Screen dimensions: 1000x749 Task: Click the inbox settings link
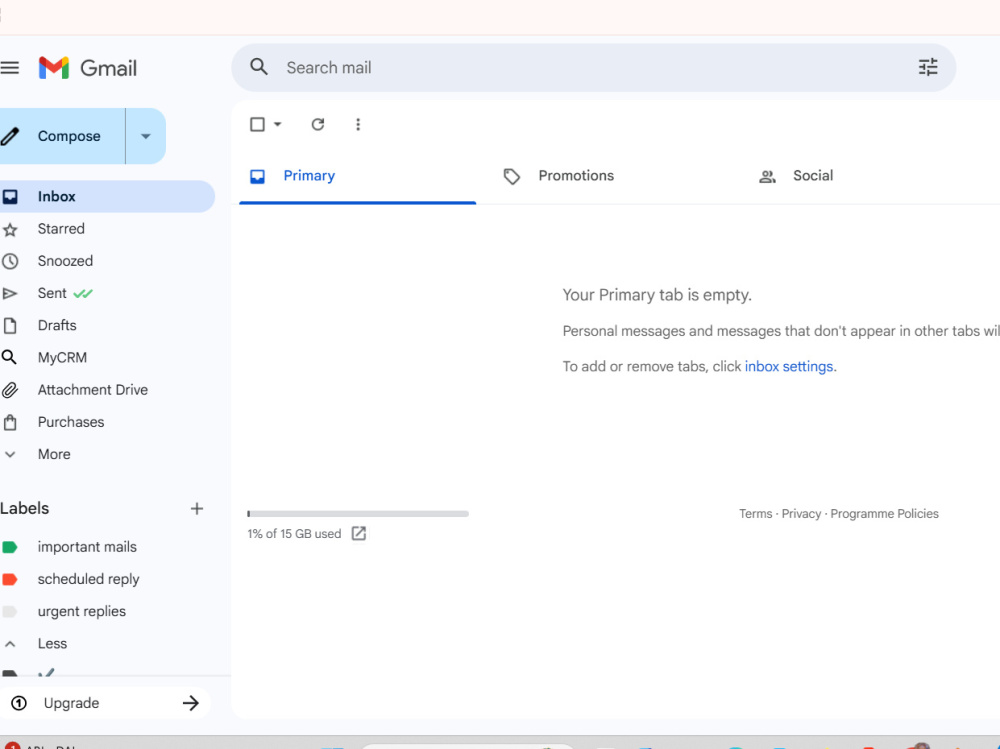(x=789, y=366)
